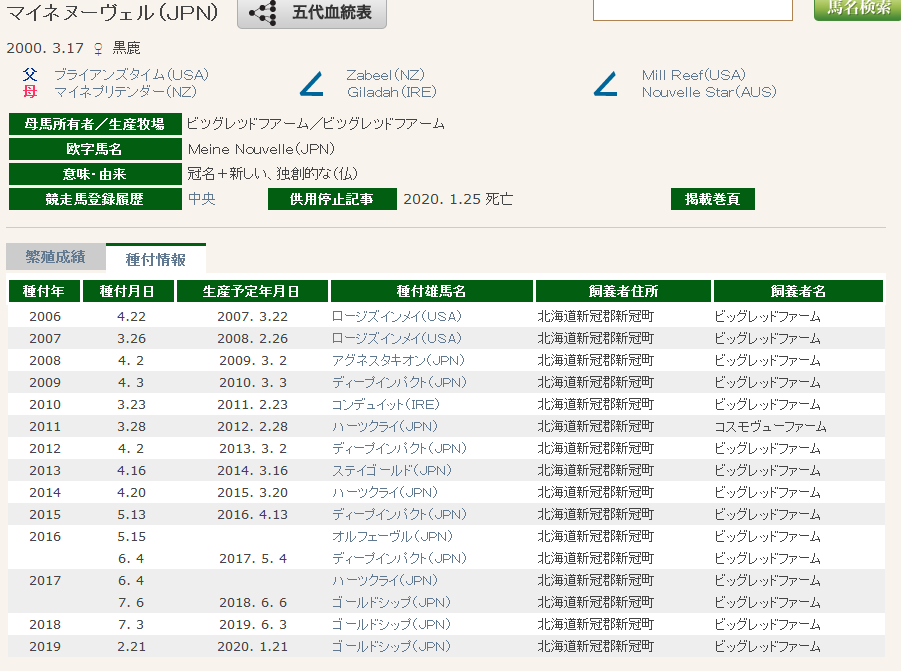Click the bracket icon beside Zabeel(NZ)
This screenshot has height=671, width=901.
pos(312,84)
